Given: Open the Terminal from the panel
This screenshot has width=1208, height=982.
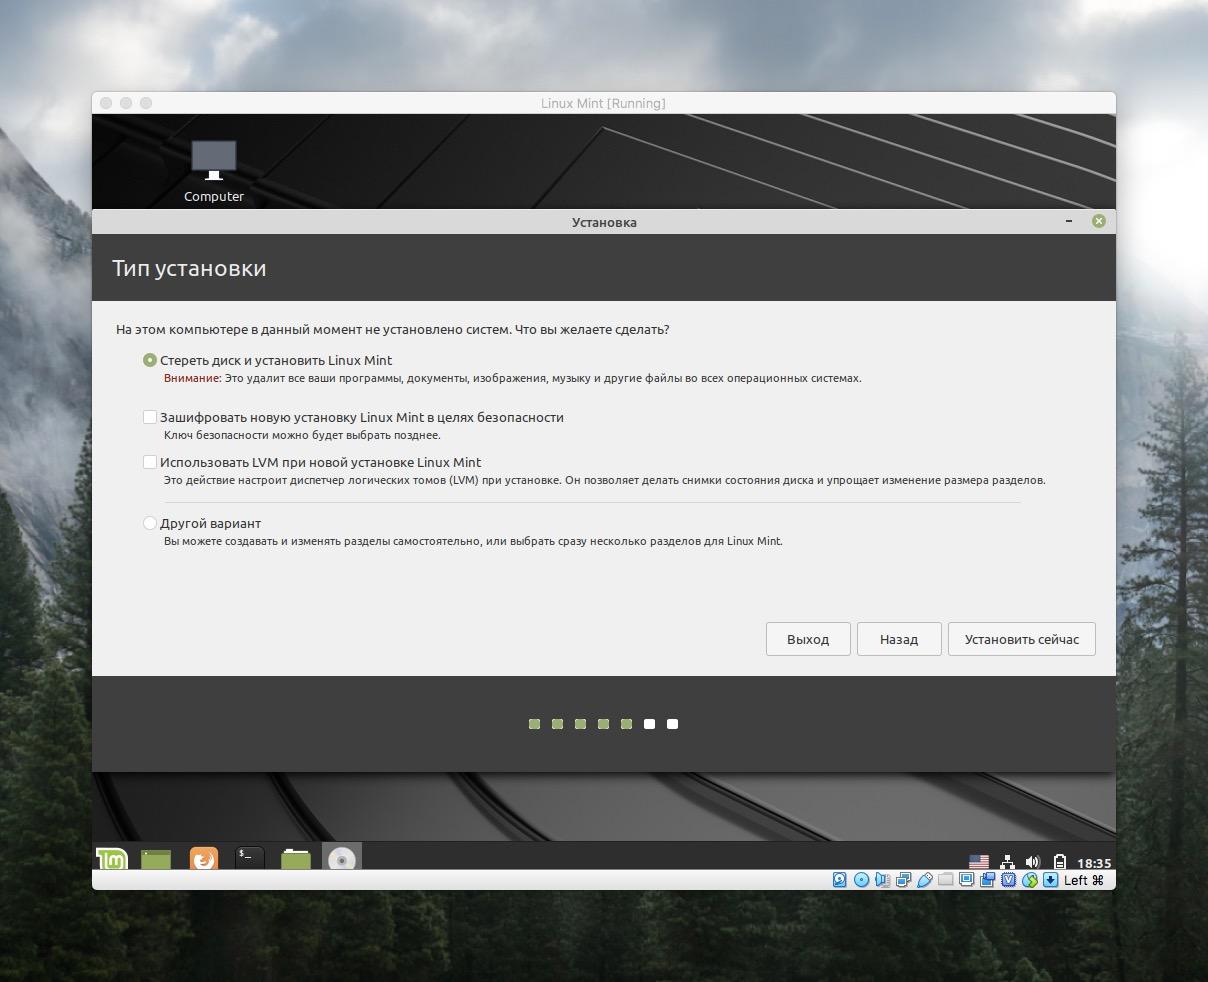Looking at the screenshot, I should pos(249,857).
